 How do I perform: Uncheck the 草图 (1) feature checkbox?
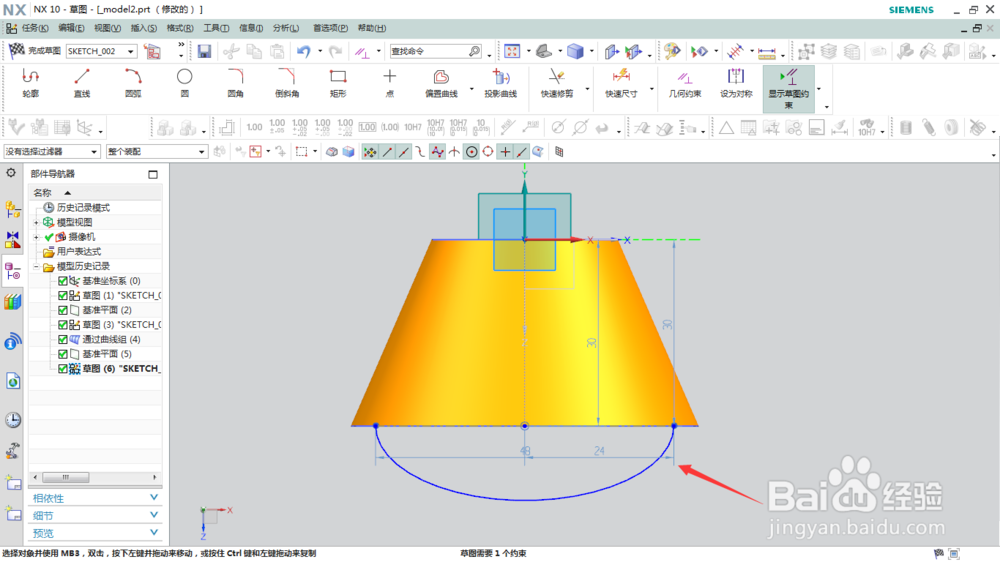pos(62,295)
